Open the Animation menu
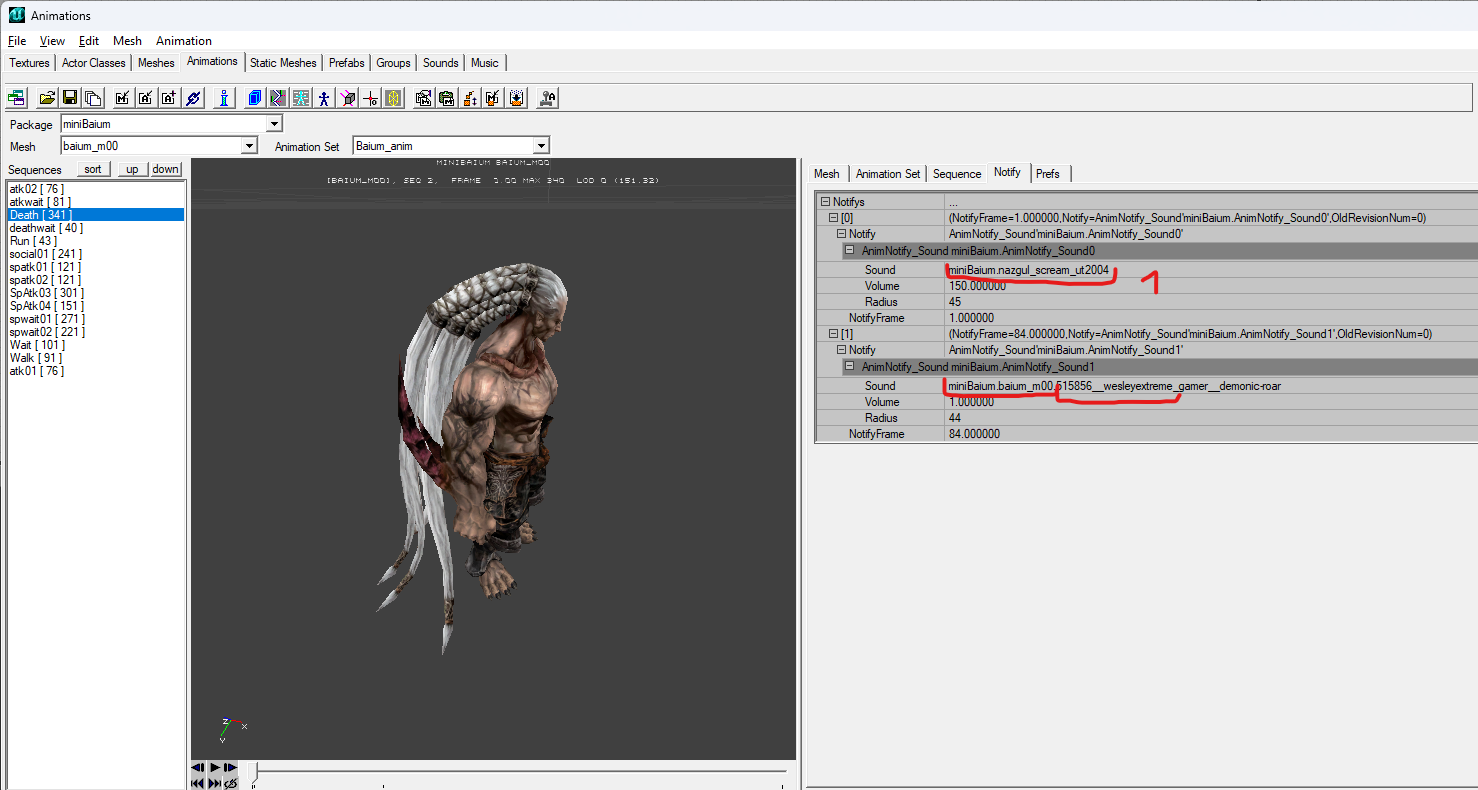This screenshot has height=790, width=1478. pyautogui.click(x=183, y=41)
